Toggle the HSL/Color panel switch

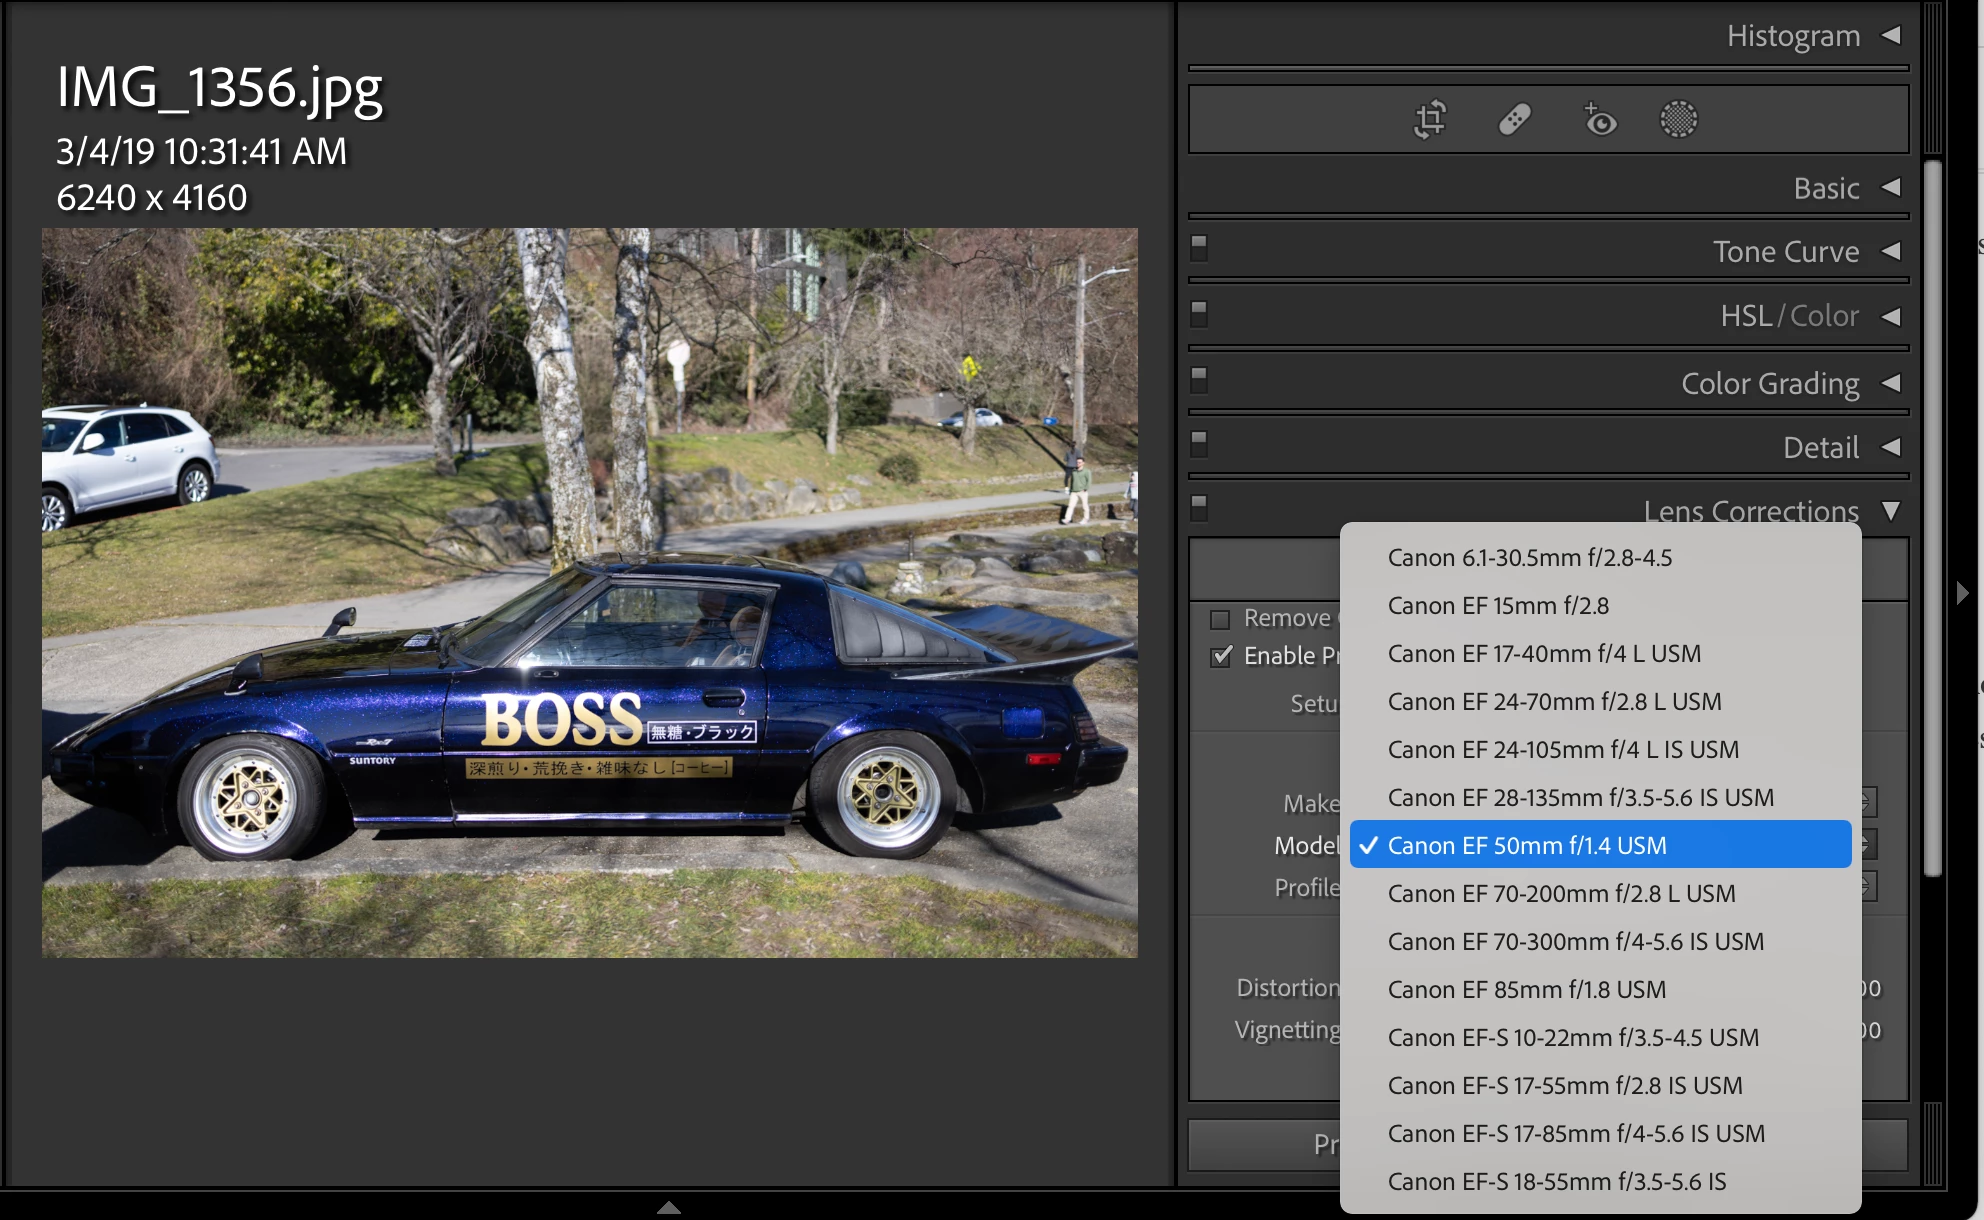tap(1199, 312)
